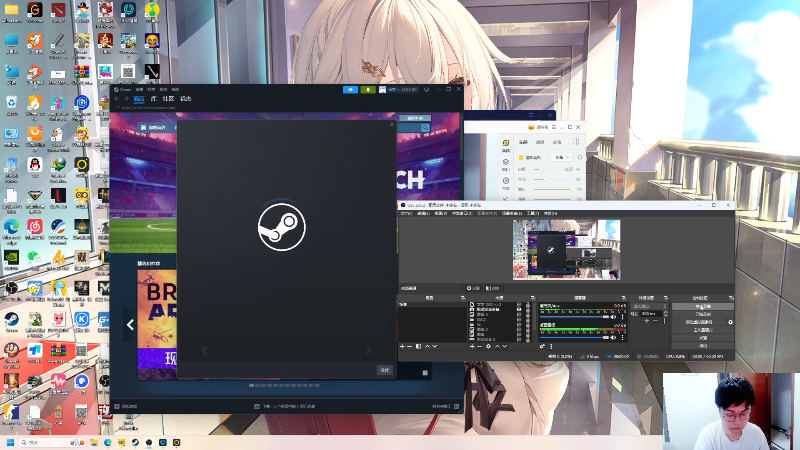
Task: Adjust the OBS transition duration stepper
Action: [x=665, y=314]
